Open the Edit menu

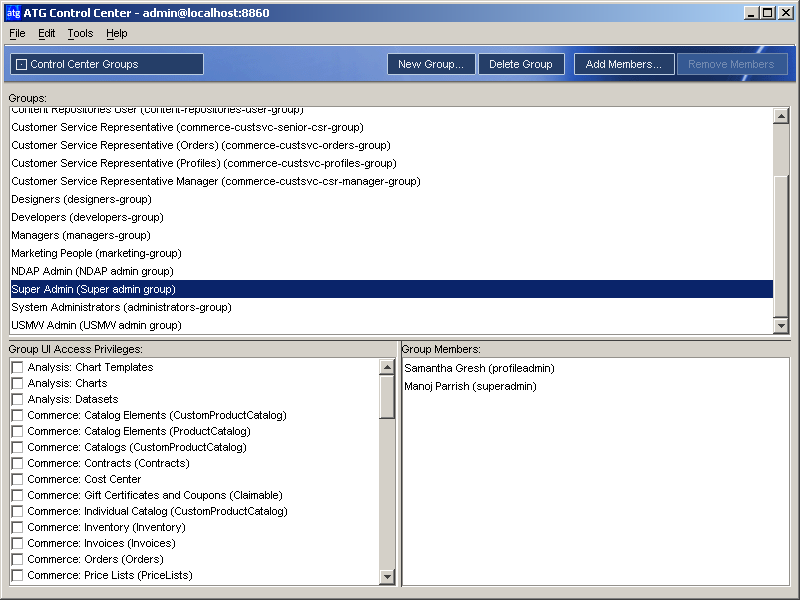46,34
